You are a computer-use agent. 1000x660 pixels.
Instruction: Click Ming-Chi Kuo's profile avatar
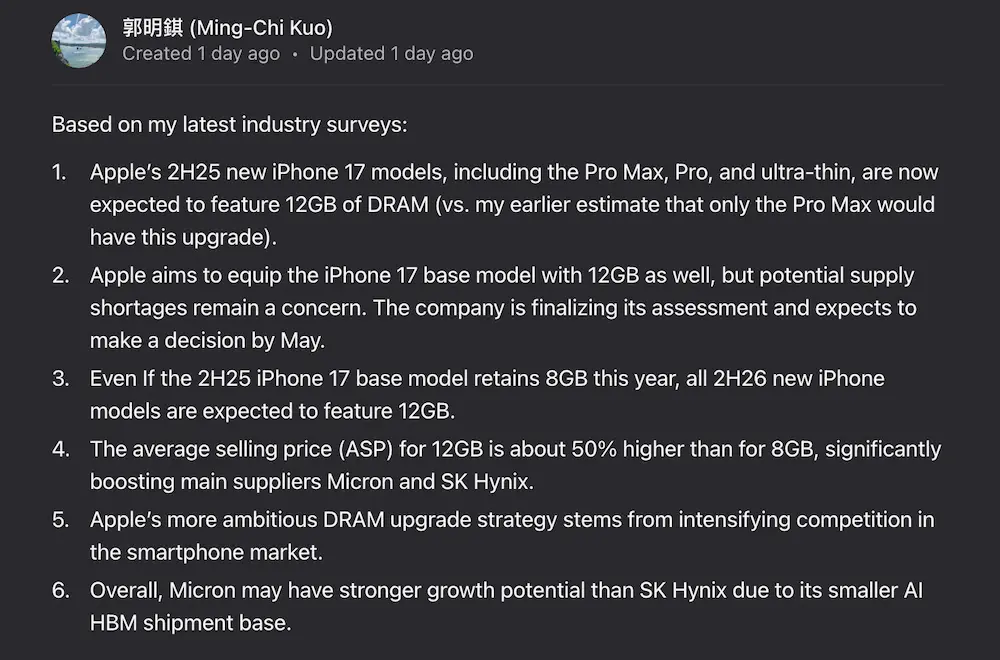pos(78,41)
